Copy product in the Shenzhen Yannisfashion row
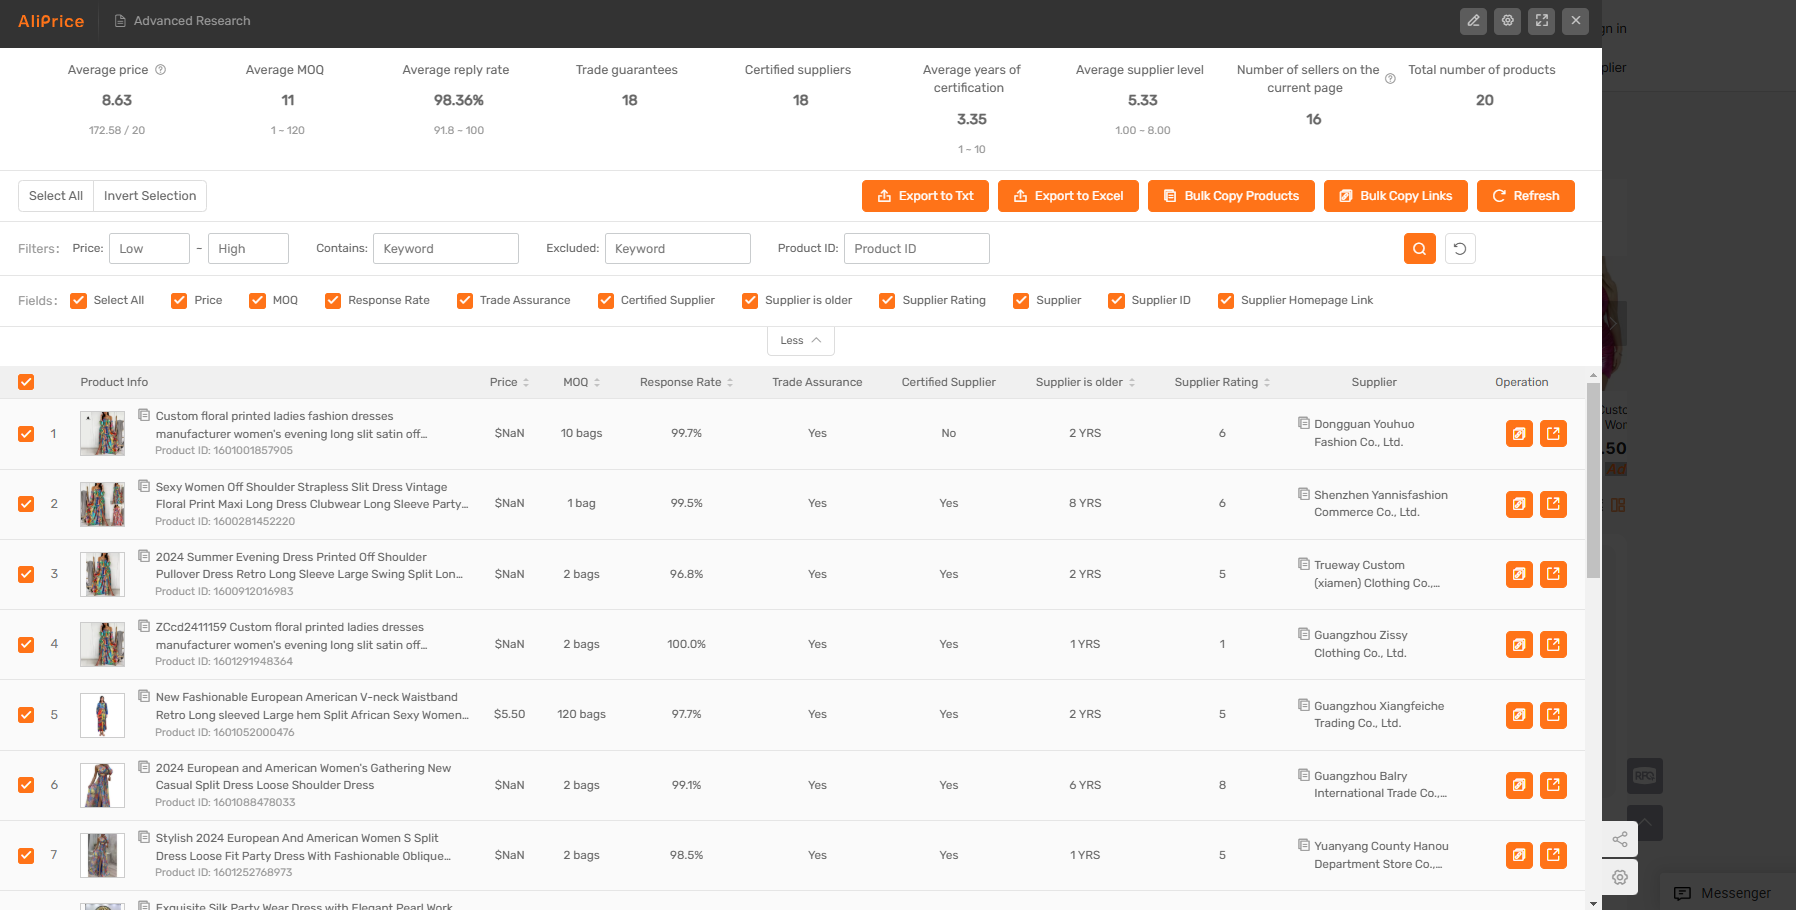The height and width of the screenshot is (910, 1796). 1519,504
